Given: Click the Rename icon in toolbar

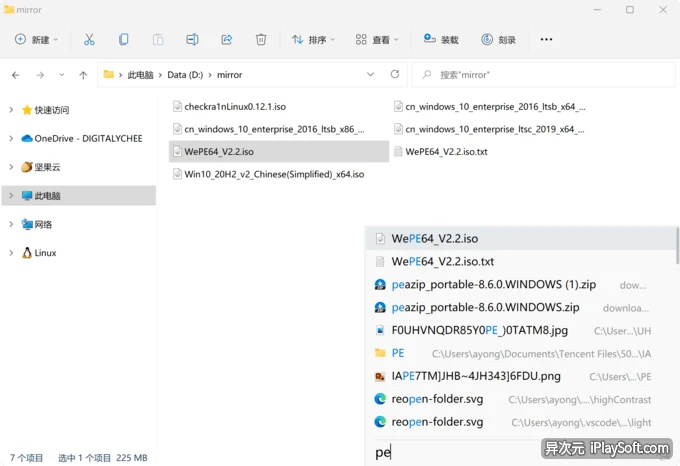Looking at the screenshot, I should point(192,39).
